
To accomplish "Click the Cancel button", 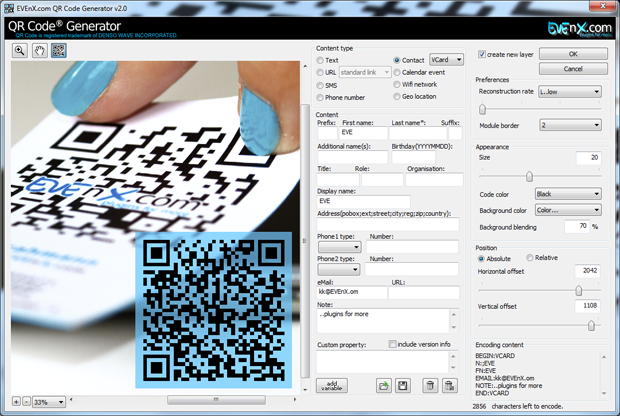I will [573, 68].
